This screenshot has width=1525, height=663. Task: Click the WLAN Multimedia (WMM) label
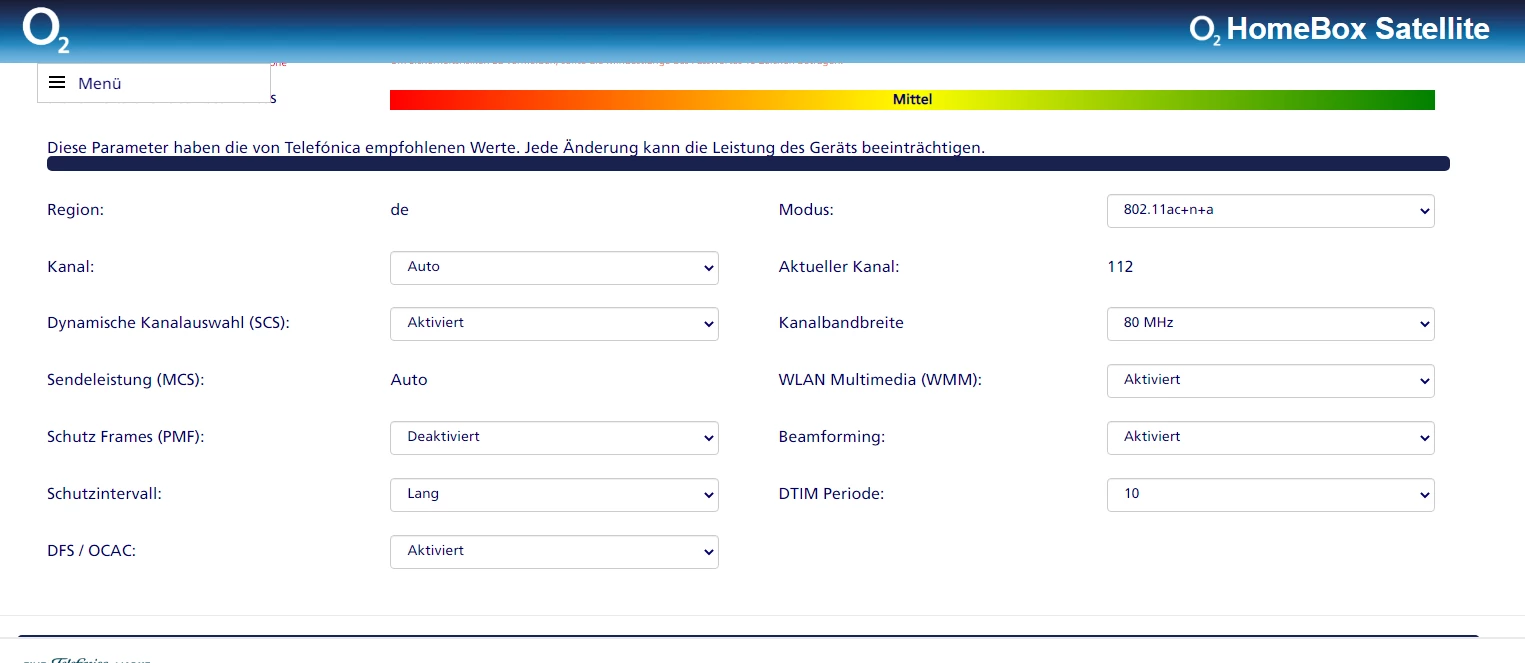[x=880, y=380]
